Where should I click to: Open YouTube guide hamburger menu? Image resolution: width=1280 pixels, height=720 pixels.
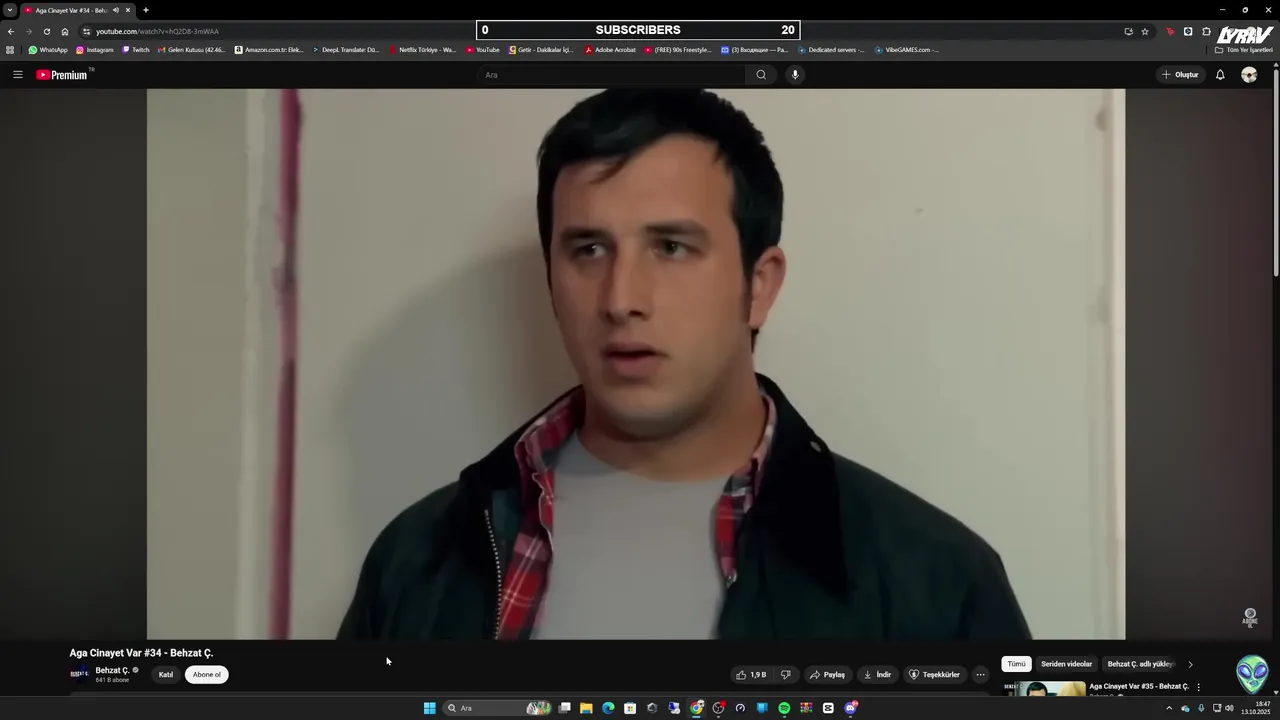(17, 75)
